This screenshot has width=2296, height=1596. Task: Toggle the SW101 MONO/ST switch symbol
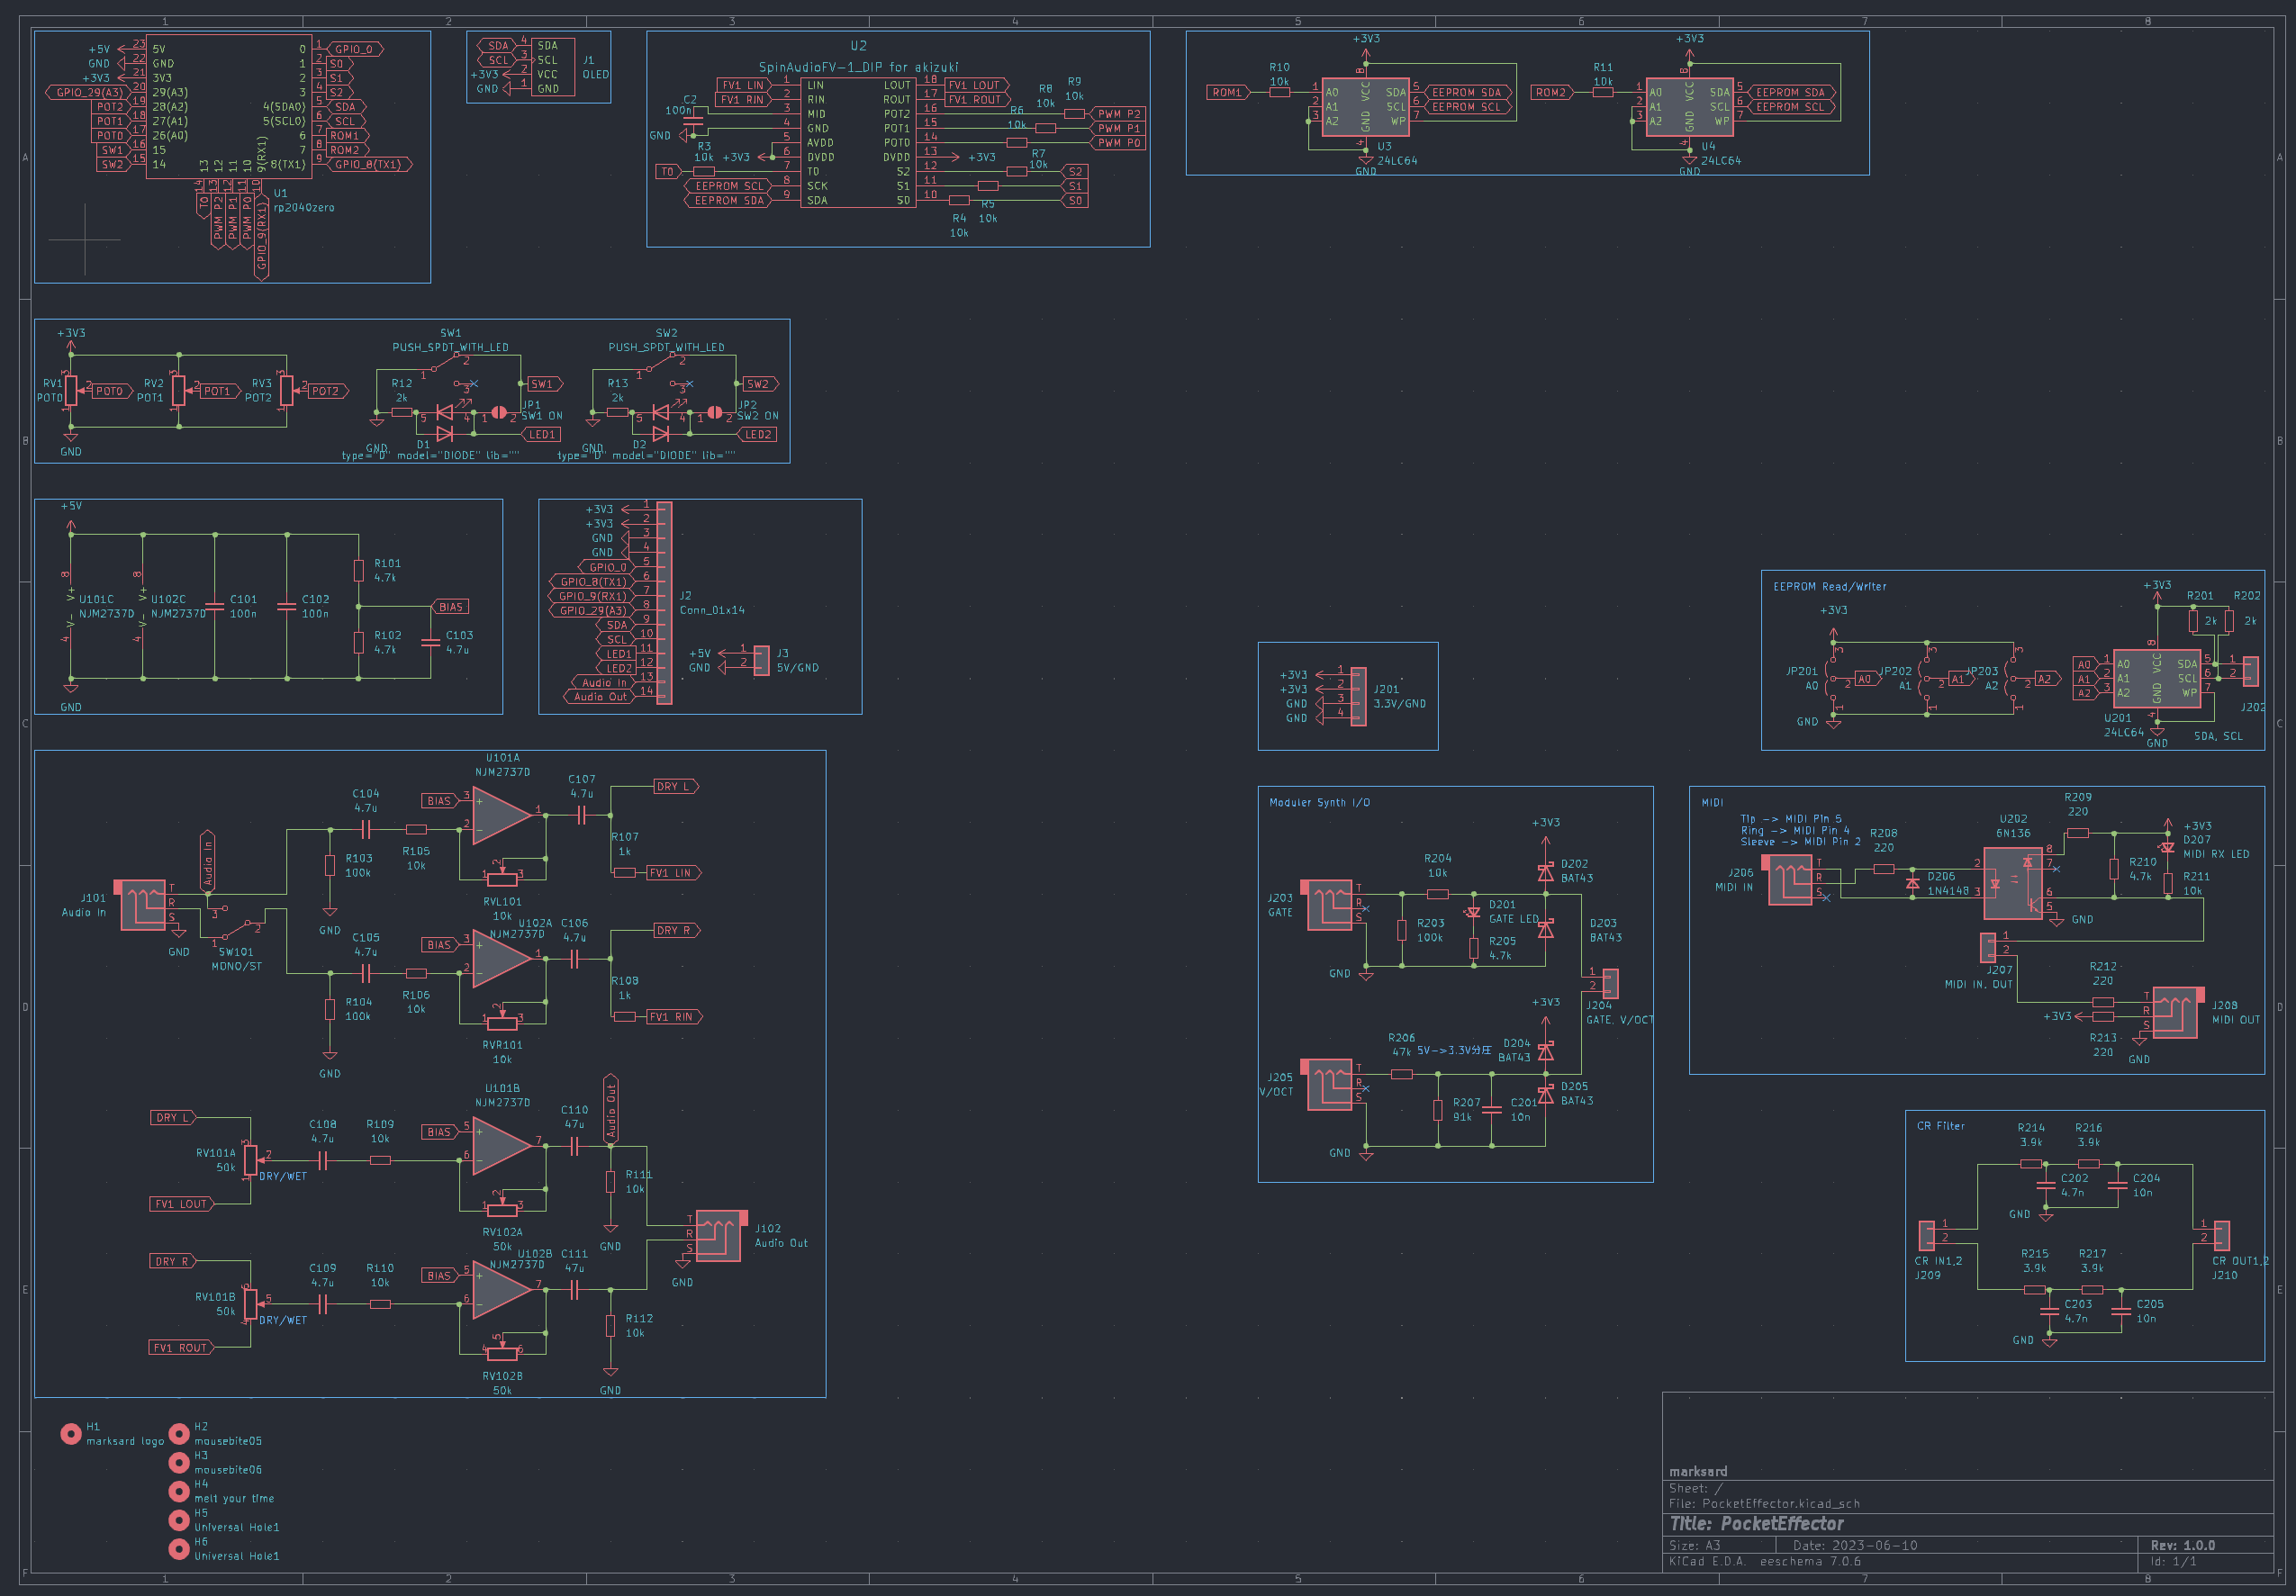point(235,930)
